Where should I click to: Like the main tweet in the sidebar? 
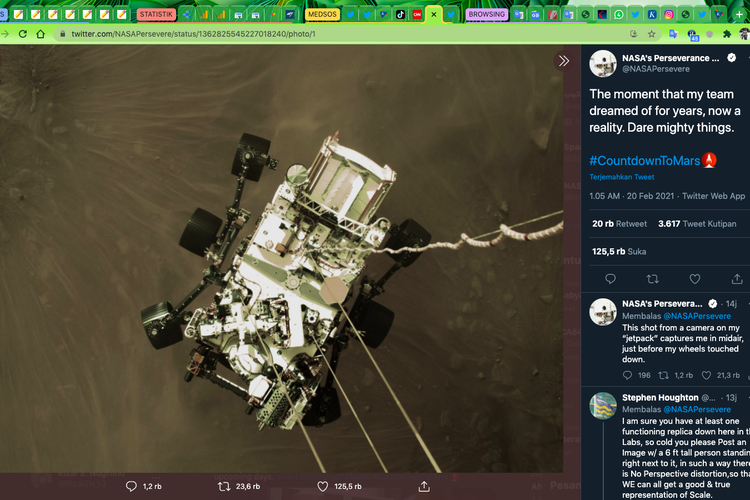[695, 279]
